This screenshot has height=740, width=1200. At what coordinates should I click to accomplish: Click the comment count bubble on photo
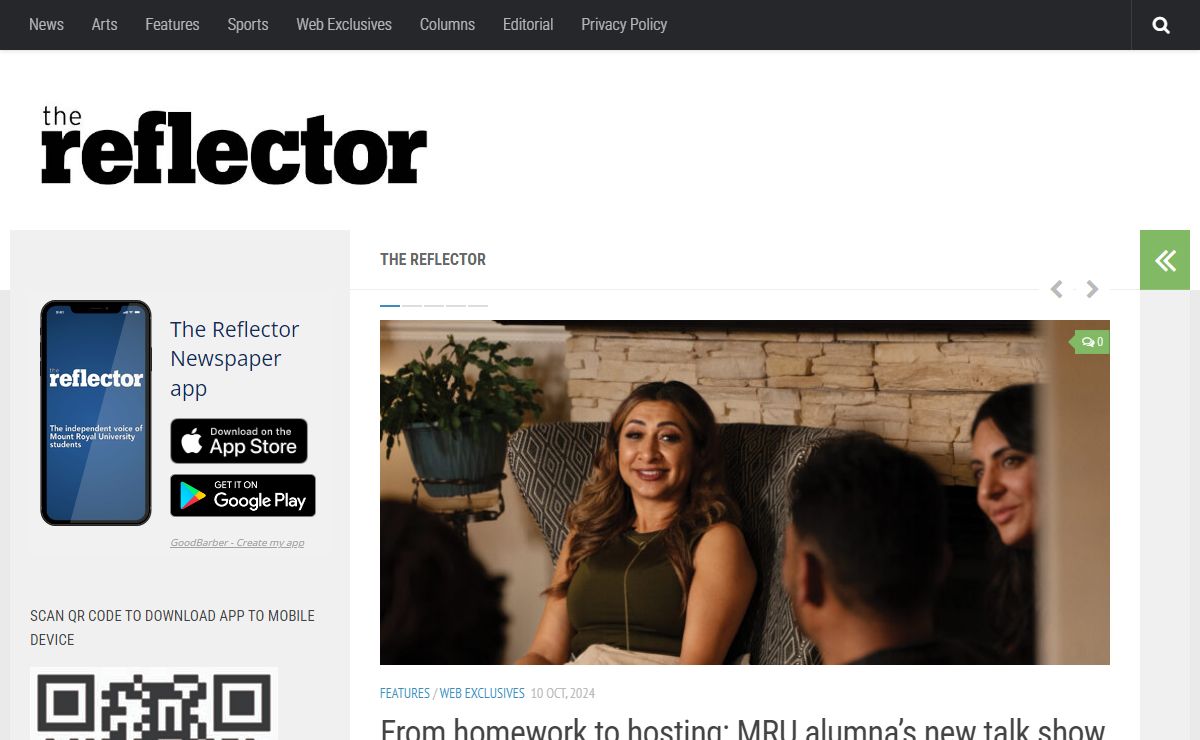coord(1092,342)
